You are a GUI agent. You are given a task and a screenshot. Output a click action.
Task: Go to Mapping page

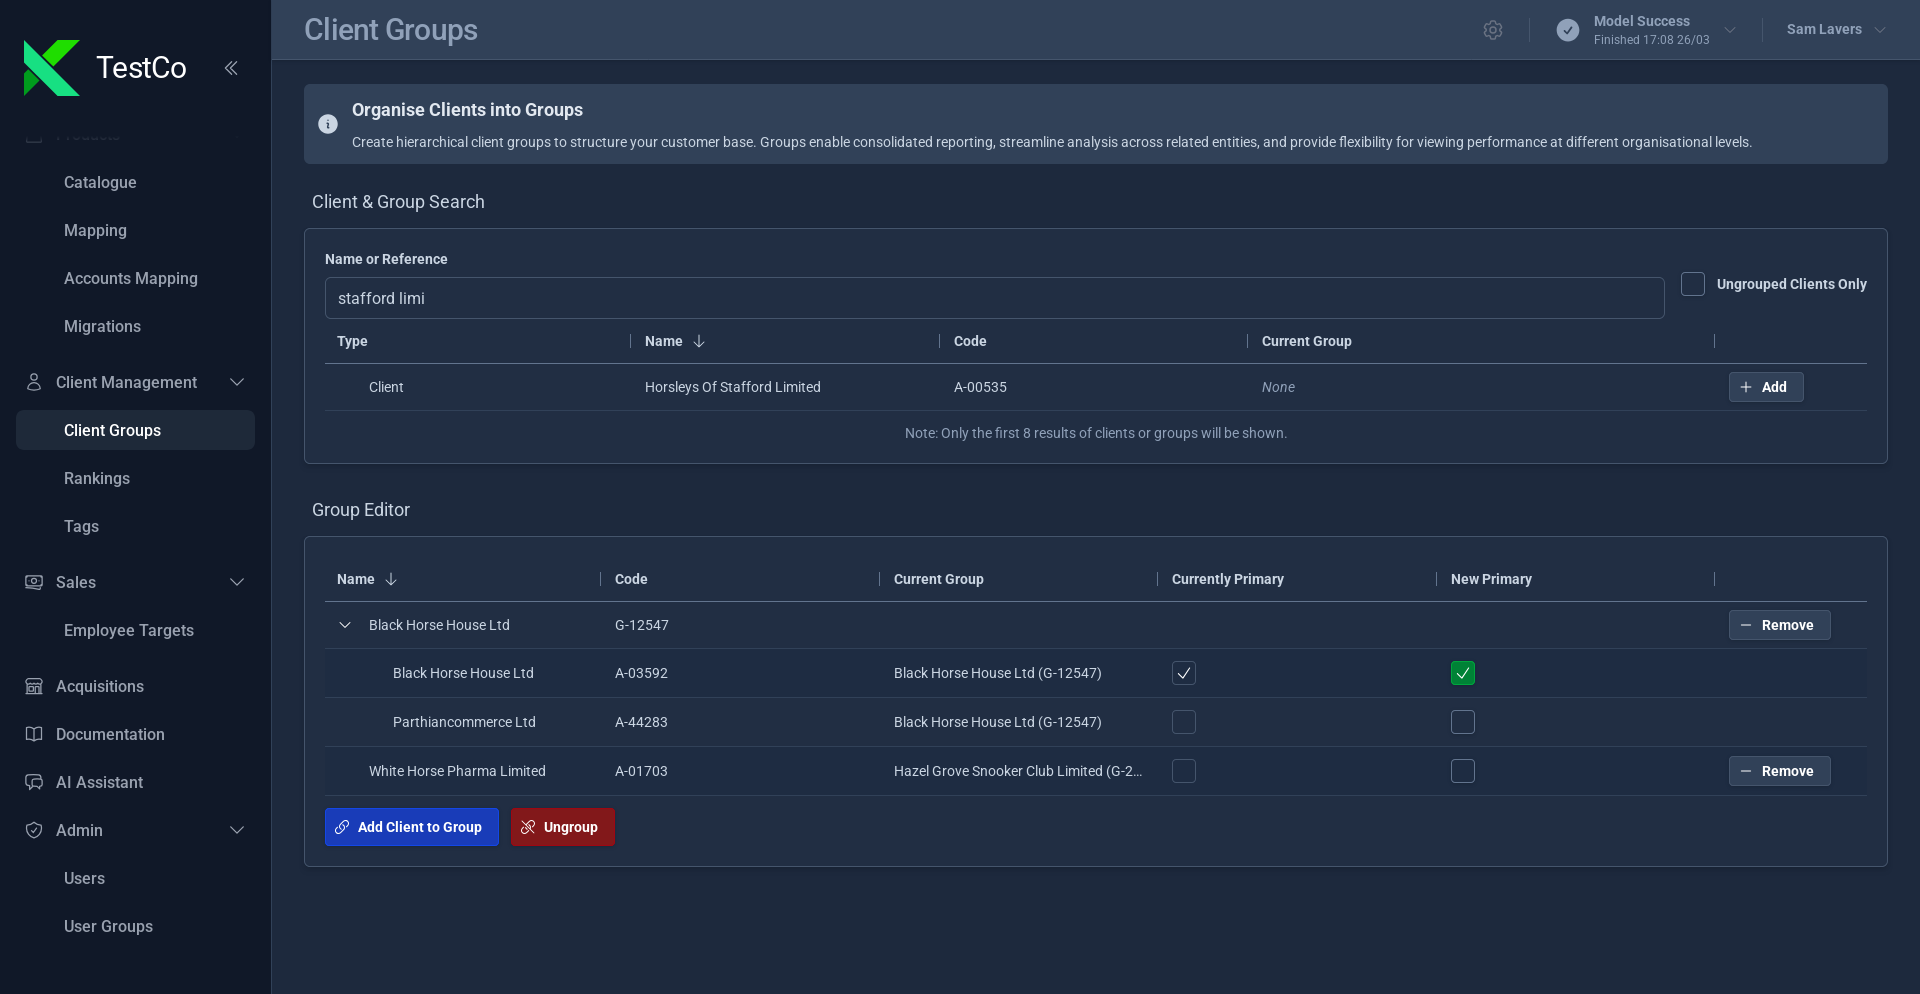tap(95, 230)
